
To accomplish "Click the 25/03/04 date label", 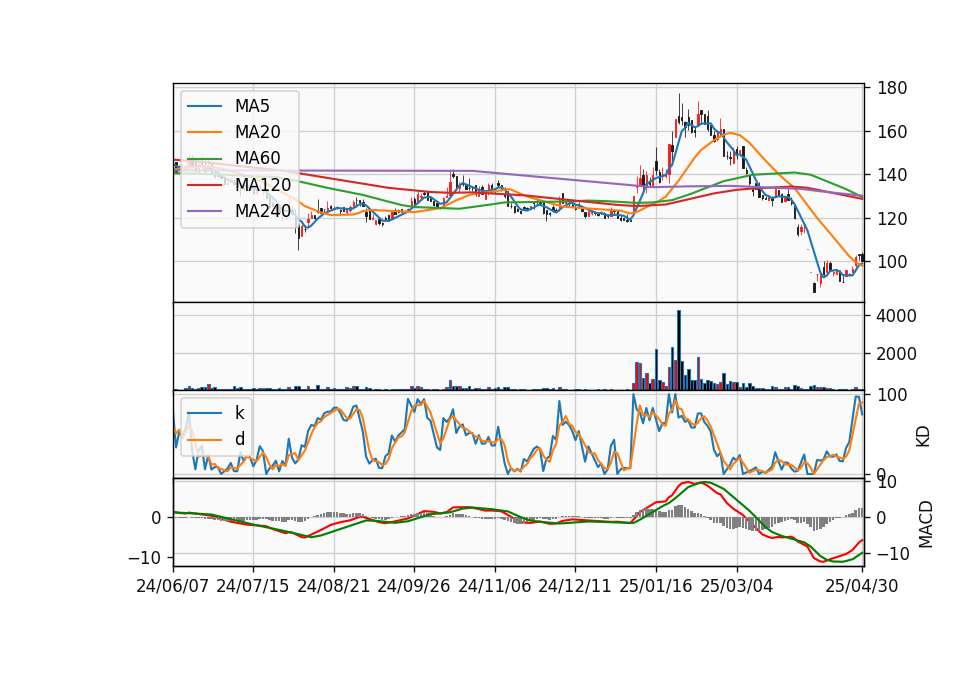I will point(737,586).
